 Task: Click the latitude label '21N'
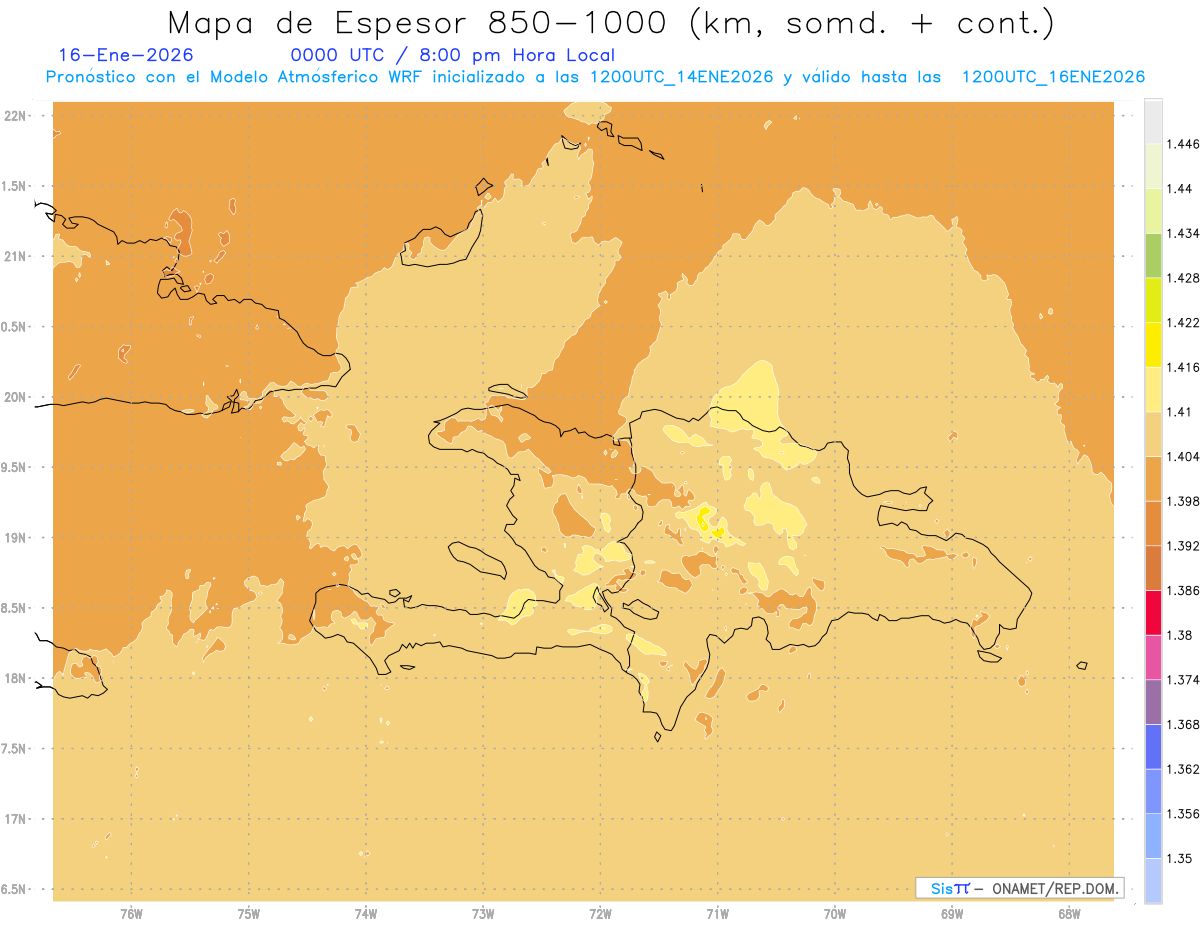coord(15,256)
